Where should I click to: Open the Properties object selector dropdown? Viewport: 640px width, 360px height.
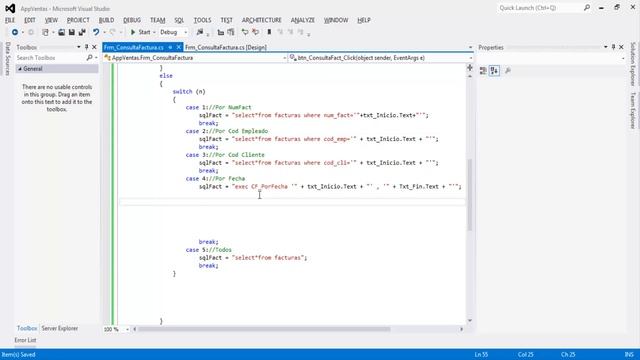pos(623,58)
